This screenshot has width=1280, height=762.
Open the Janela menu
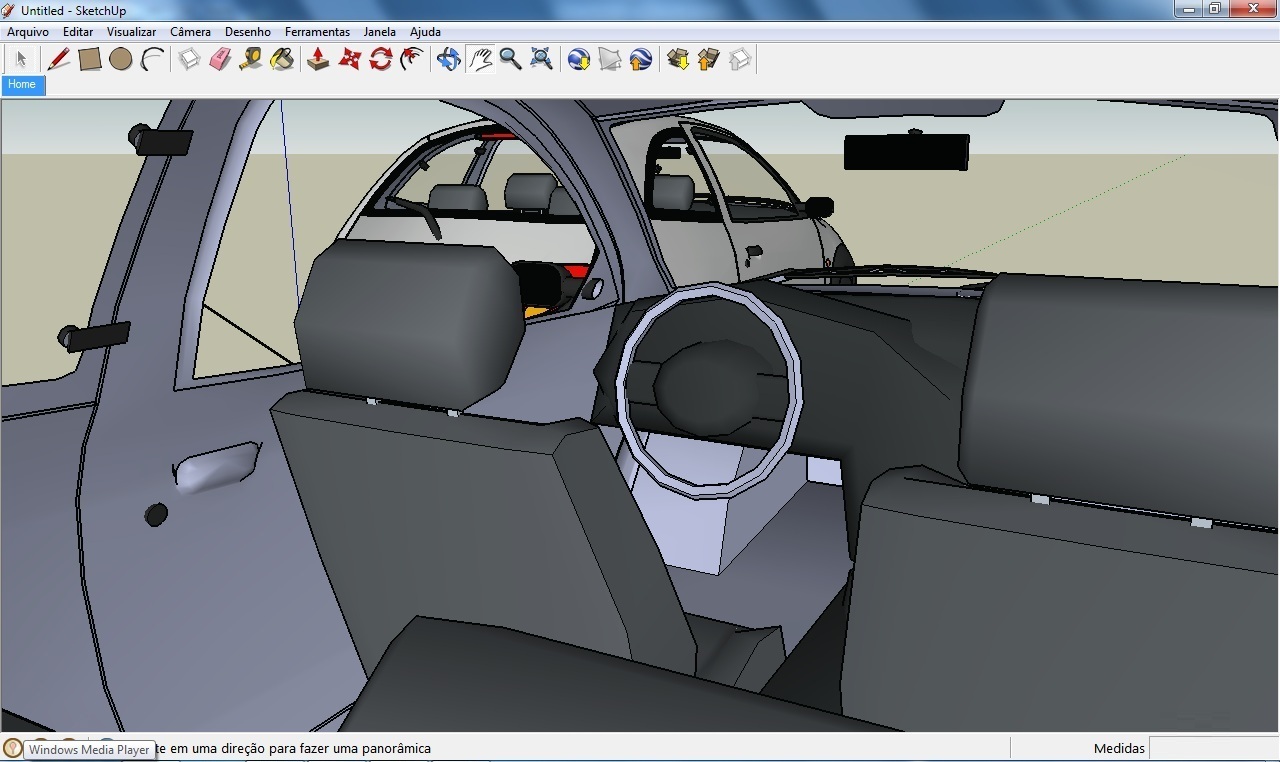[x=379, y=31]
